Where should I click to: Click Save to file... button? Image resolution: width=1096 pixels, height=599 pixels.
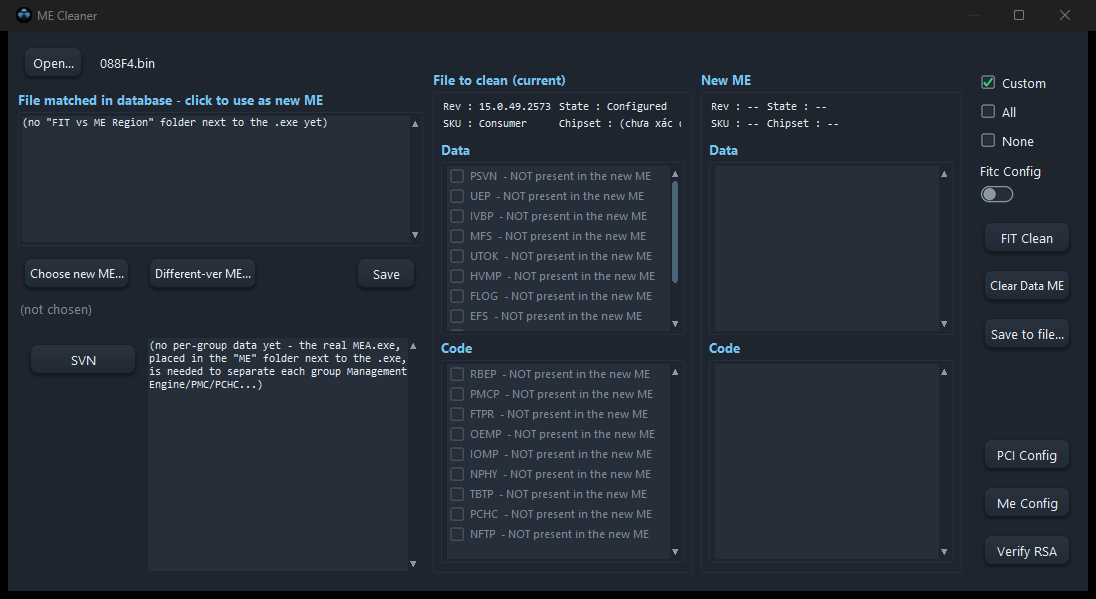1027,334
